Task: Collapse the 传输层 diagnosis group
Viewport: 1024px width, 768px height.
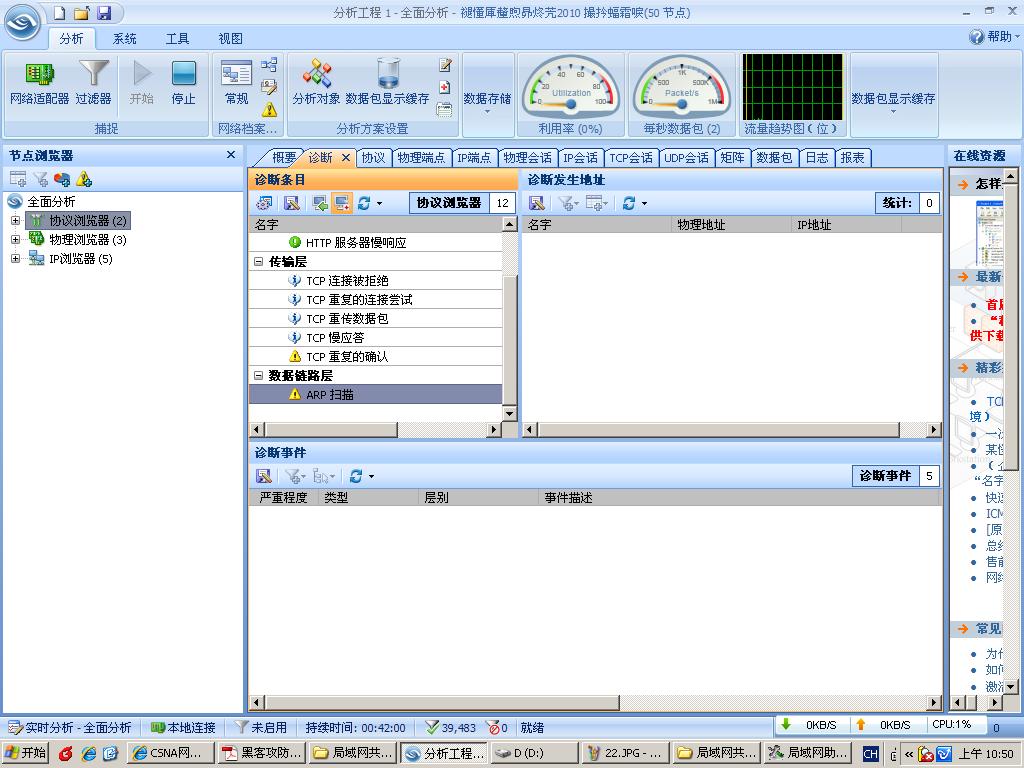Action: 259,262
